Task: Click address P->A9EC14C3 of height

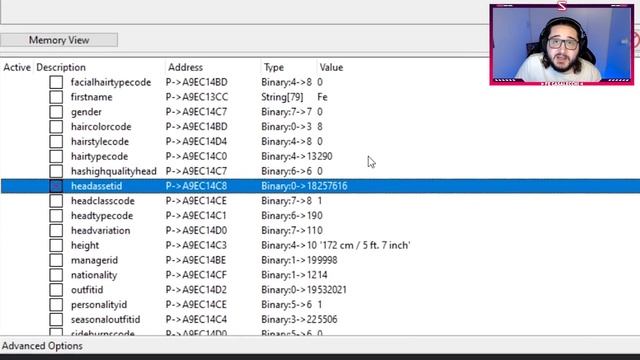Action: pos(196,245)
